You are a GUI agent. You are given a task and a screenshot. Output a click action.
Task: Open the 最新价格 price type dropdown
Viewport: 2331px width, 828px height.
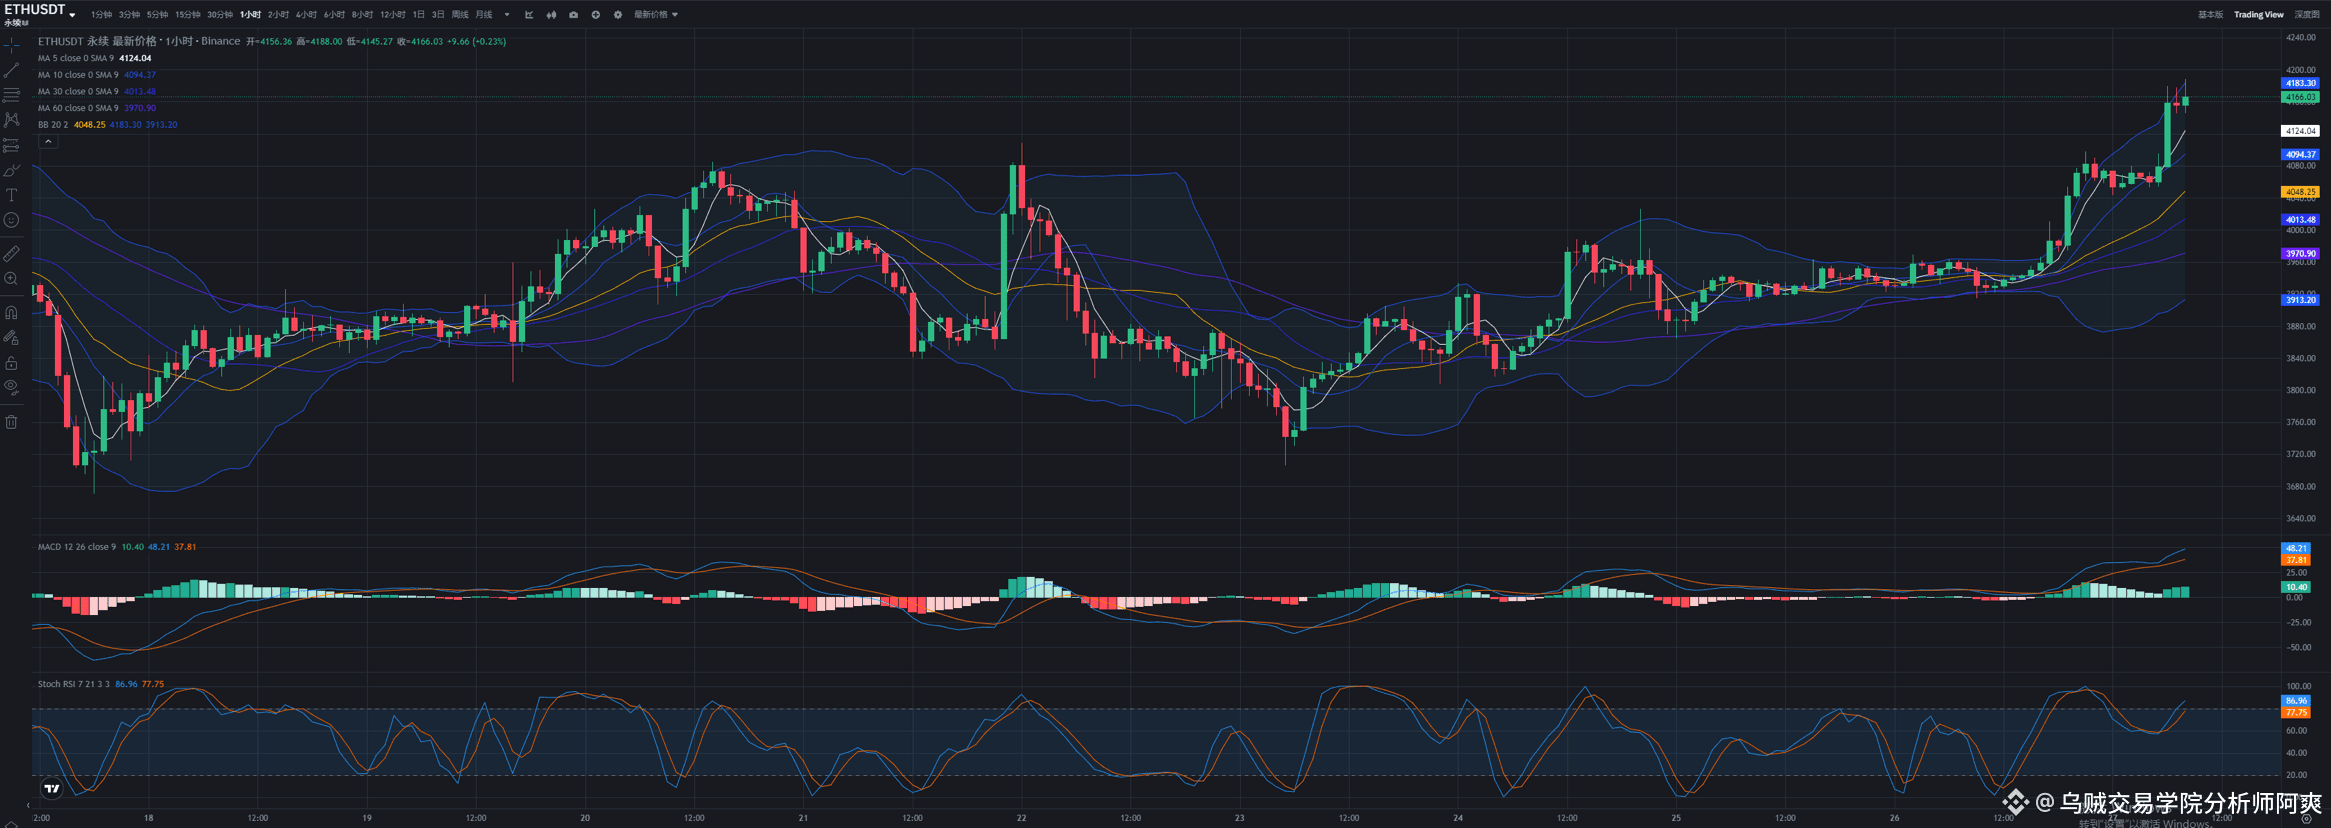click(656, 15)
